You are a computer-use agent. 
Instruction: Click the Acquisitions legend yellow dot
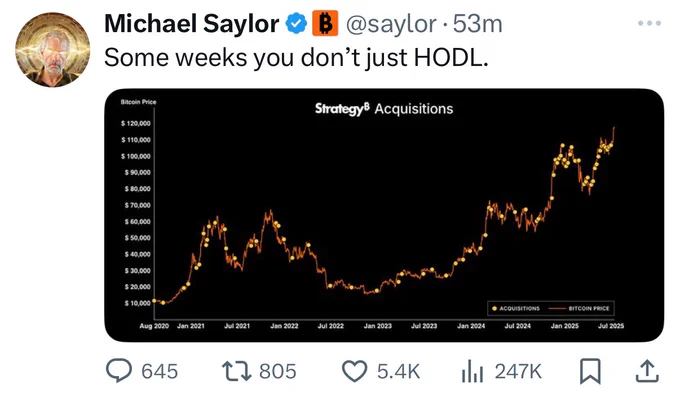click(494, 308)
